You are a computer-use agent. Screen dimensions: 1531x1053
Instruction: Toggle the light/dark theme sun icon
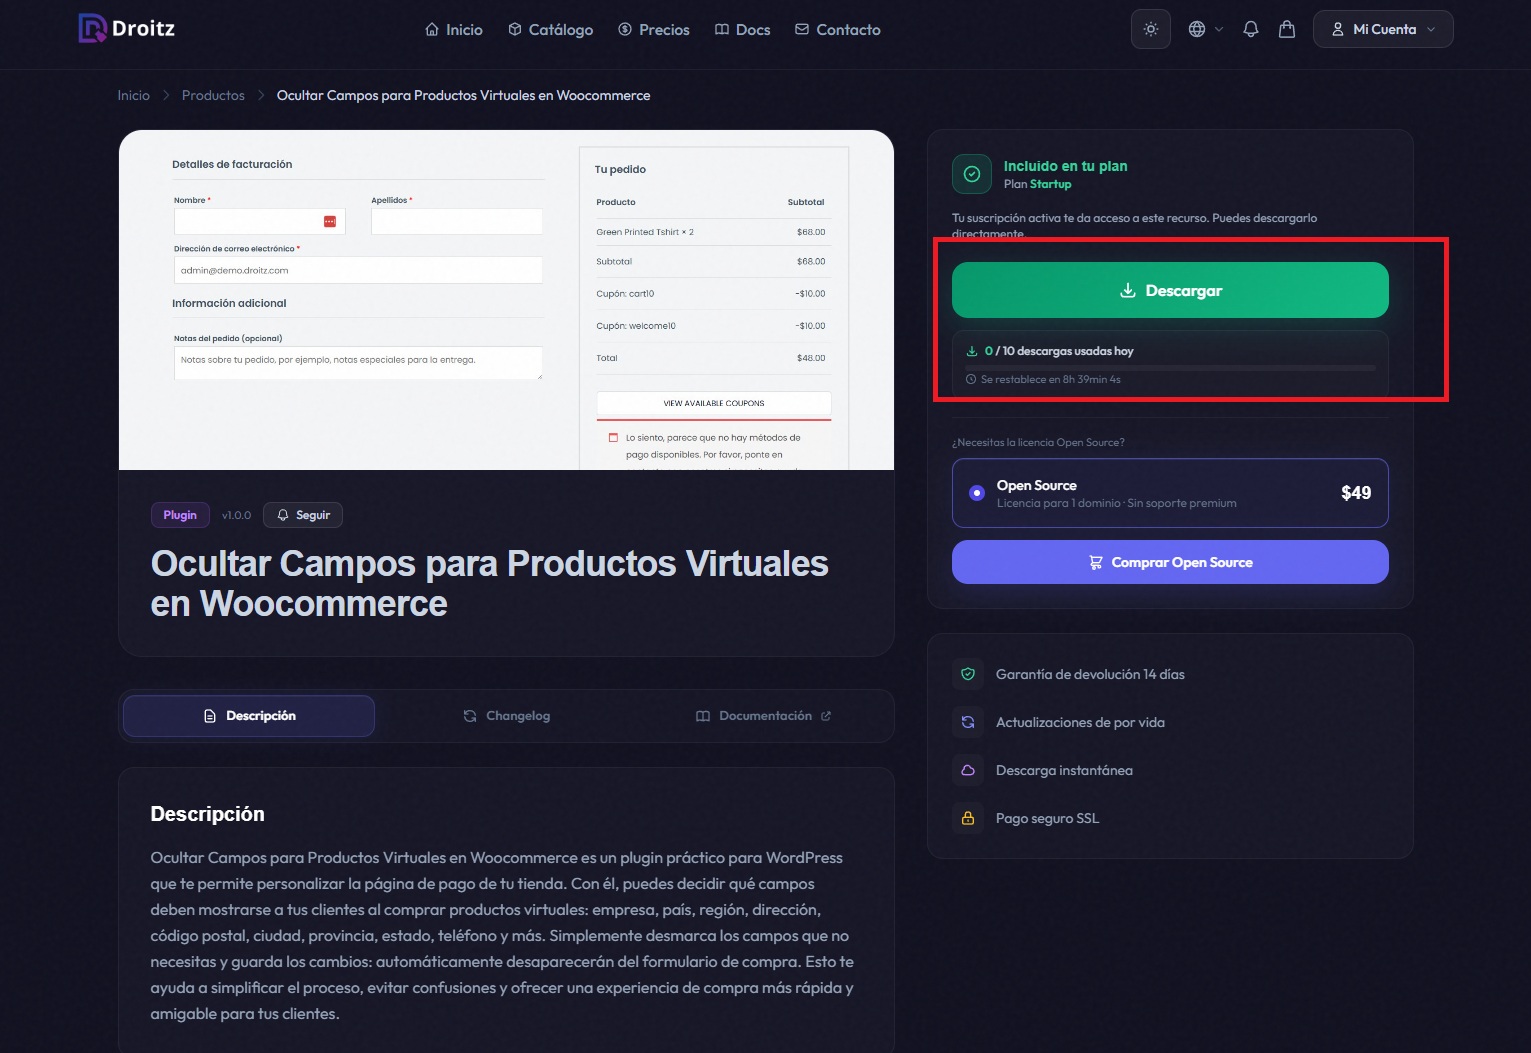point(1150,29)
